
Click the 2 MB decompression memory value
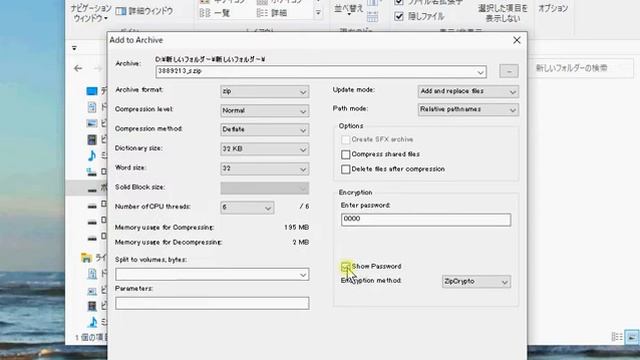click(x=301, y=242)
